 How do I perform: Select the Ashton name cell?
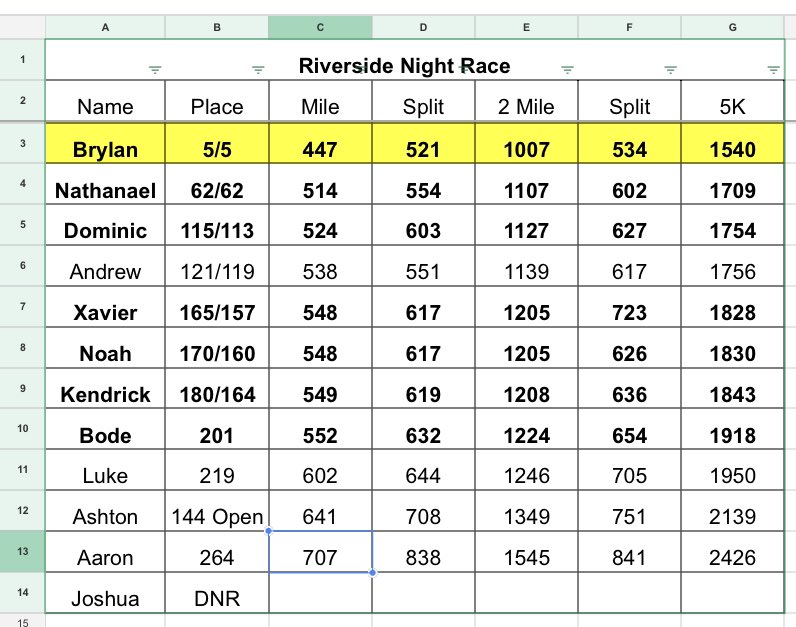[105, 511]
